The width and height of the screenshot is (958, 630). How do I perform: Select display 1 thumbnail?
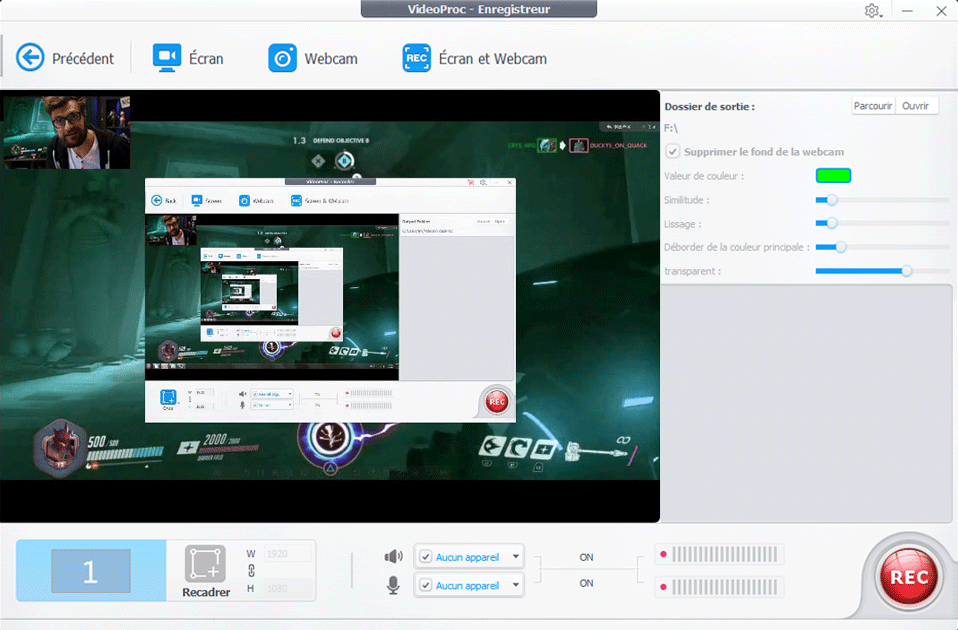coord(90,571)
